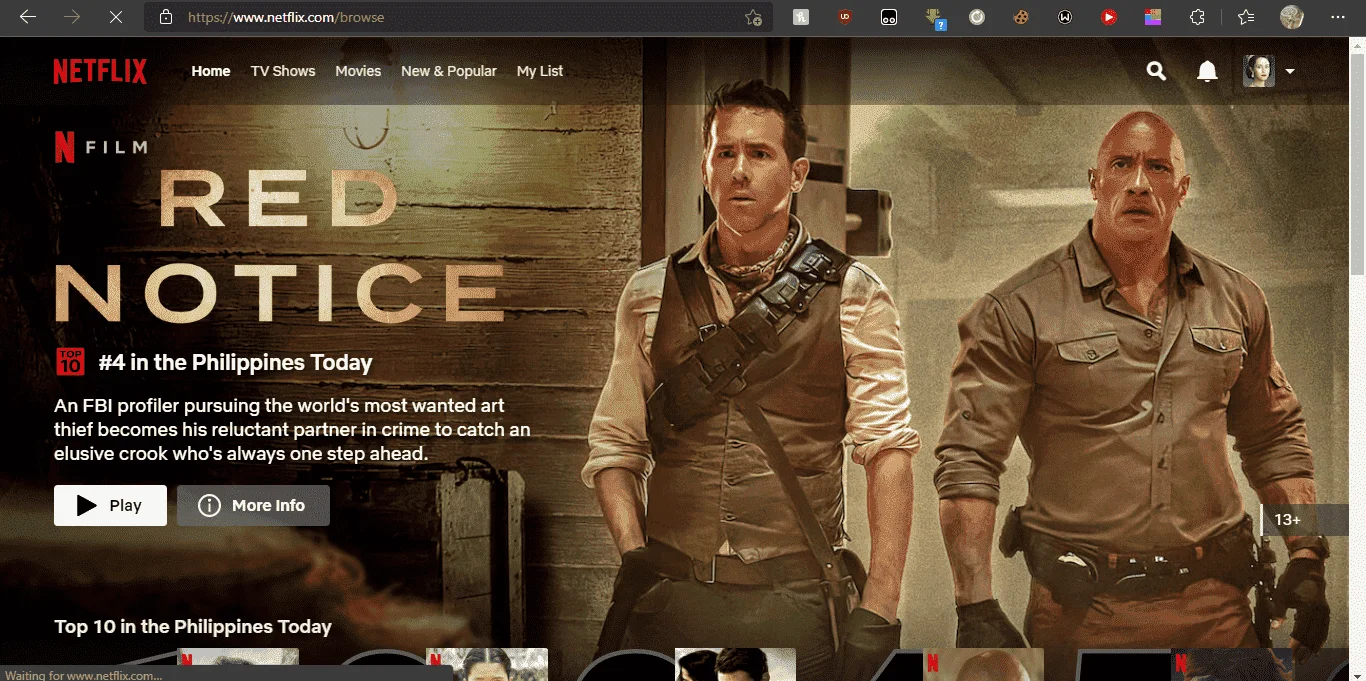
Task: Open My List
Action: pos(540,71)
